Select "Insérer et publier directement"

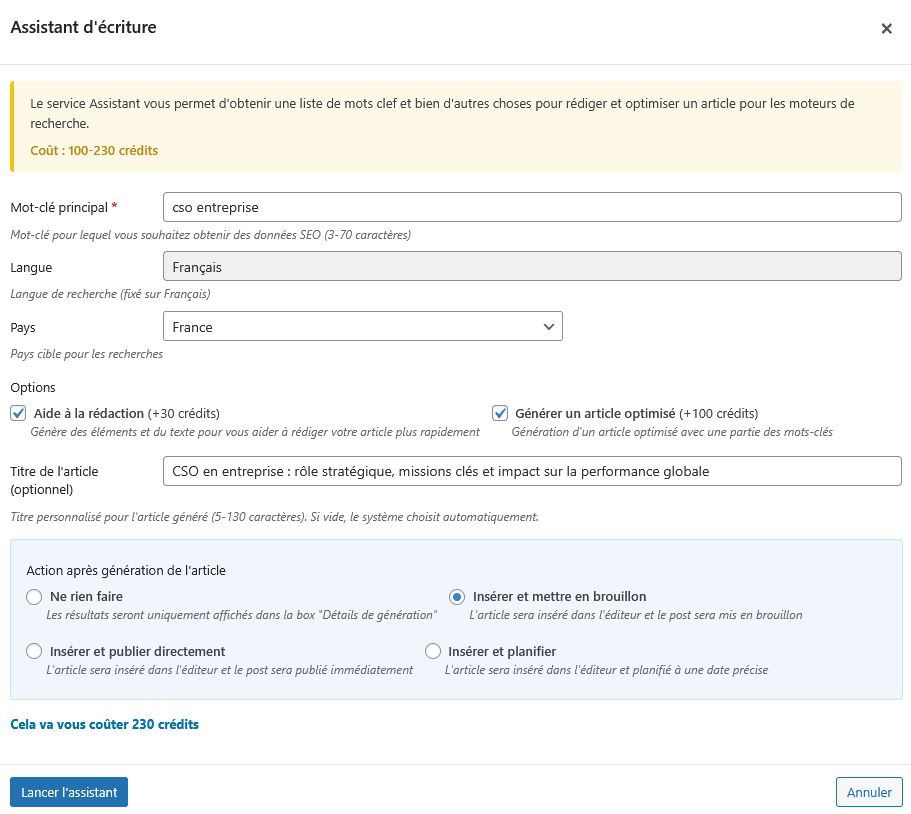tap(34, 651)
